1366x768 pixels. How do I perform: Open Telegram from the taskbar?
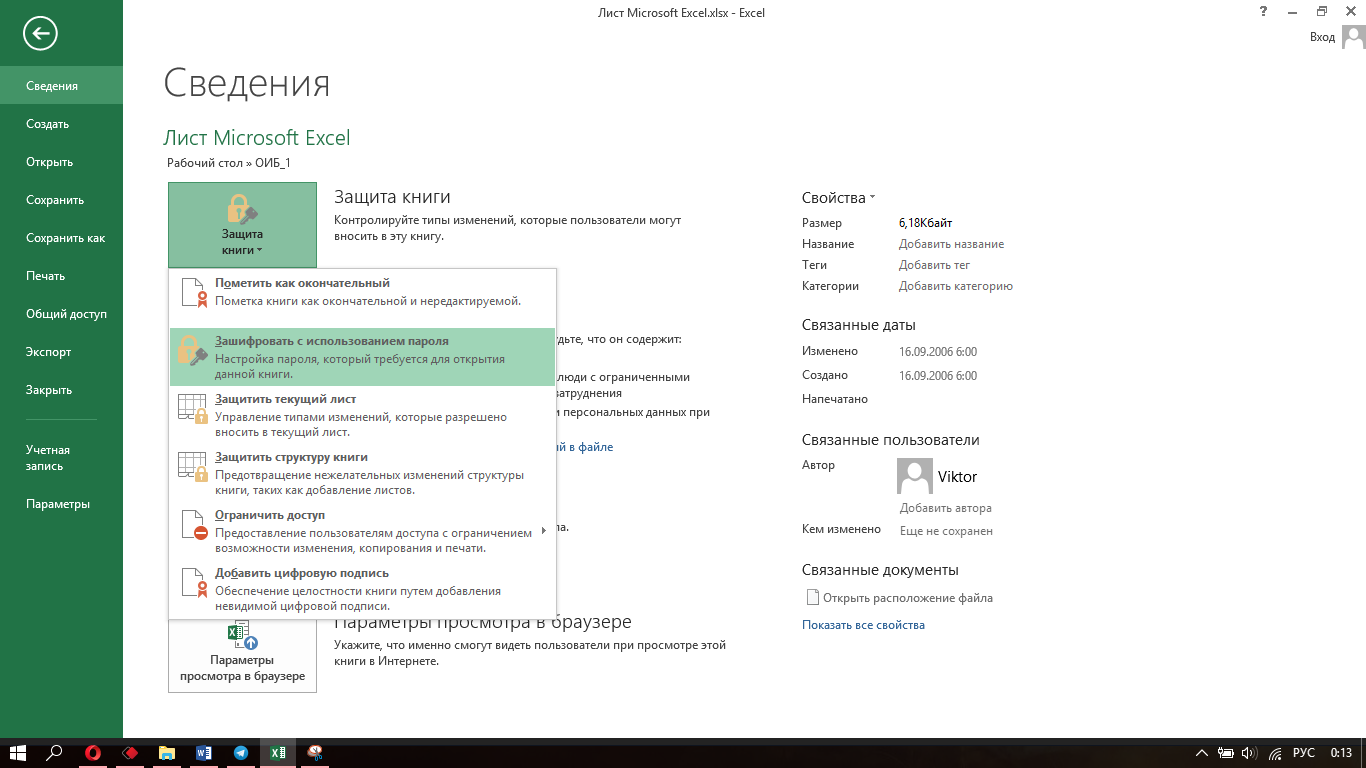click(241, 753)
